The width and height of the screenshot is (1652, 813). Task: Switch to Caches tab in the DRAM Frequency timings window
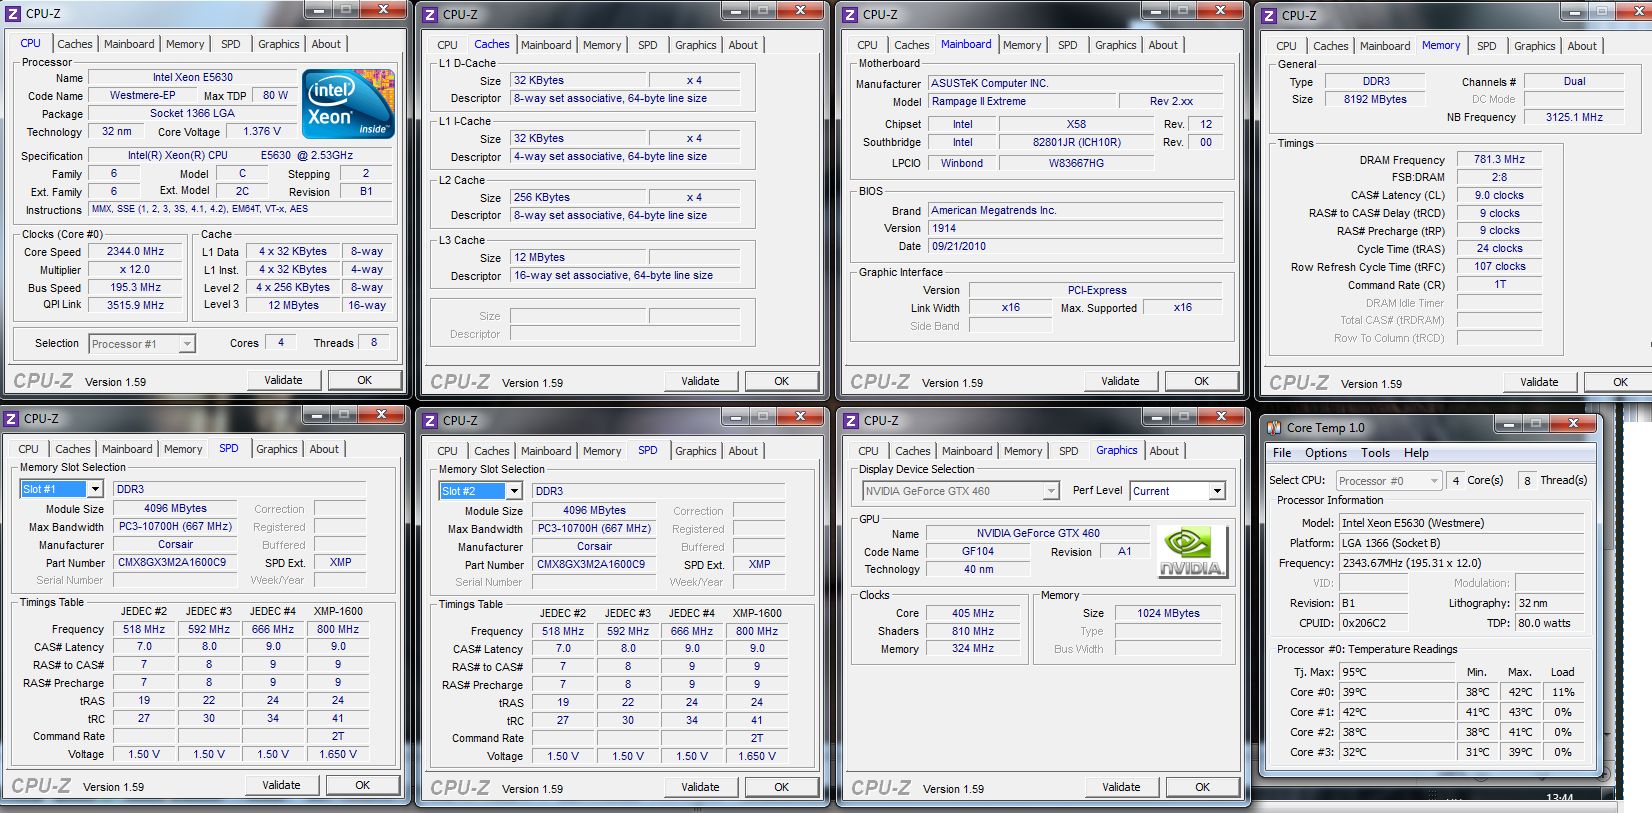tap(1331, 46)
